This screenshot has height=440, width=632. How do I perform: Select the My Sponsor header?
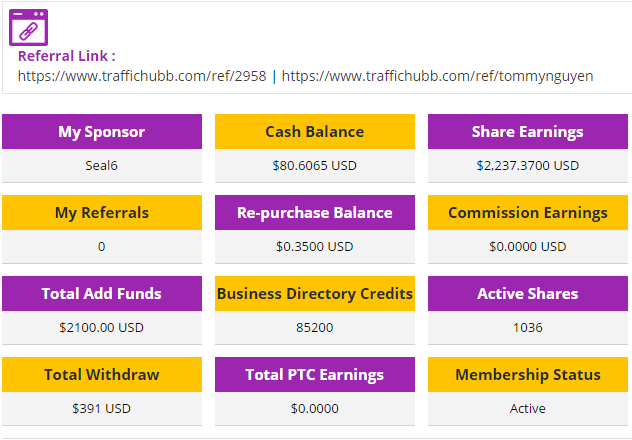(x=102, y=132)
